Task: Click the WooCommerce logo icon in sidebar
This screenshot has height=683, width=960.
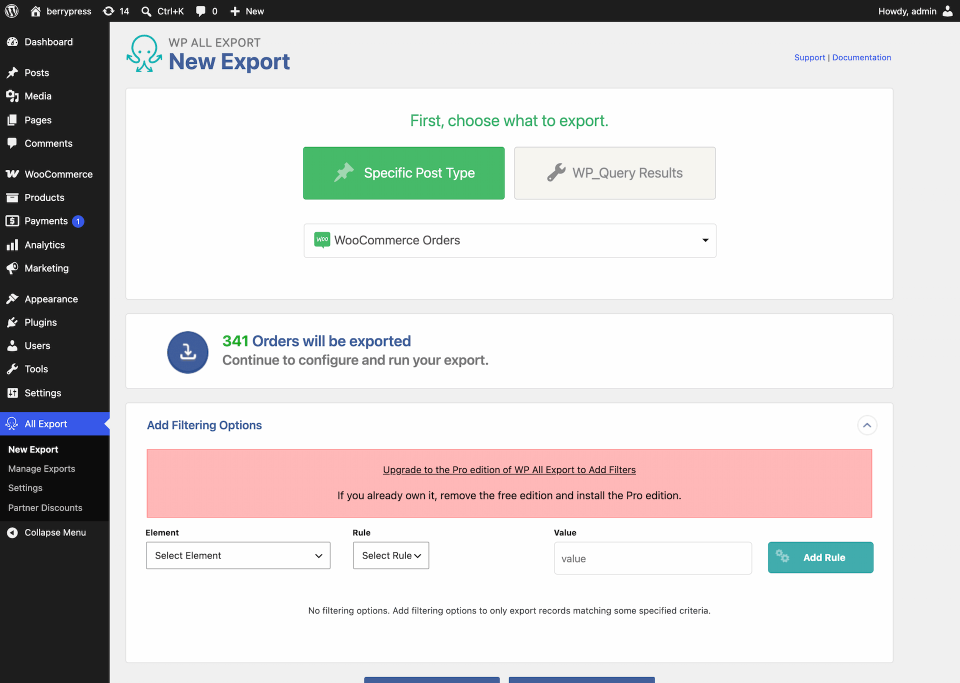Action: pos(12,174)
